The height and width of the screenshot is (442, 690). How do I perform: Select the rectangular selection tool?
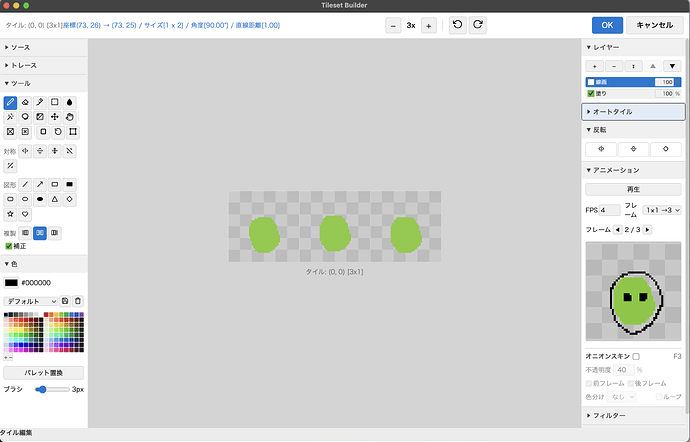click(55, 103)
